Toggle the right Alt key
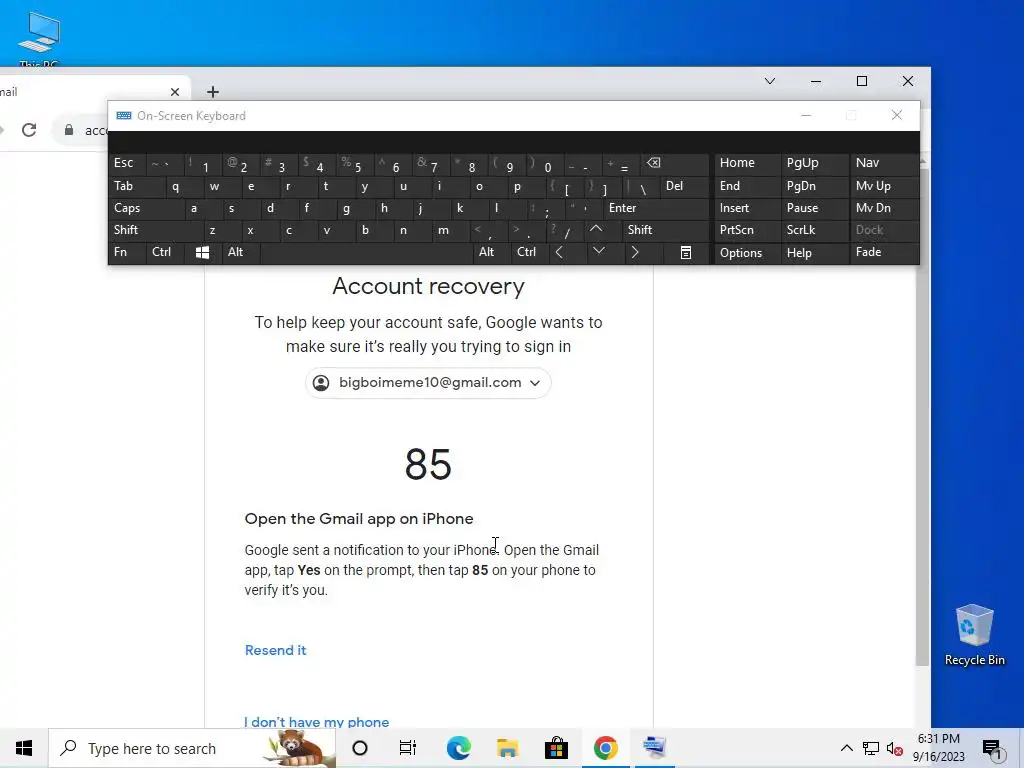1024x768 pixels. point(491,252)
